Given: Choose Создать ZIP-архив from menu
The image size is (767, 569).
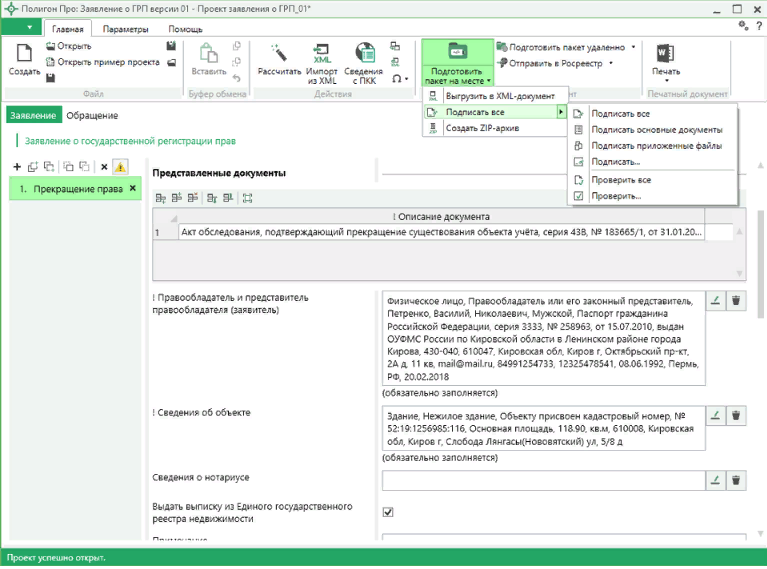Looking at the screenshot, I should click(x=482, y=128).
